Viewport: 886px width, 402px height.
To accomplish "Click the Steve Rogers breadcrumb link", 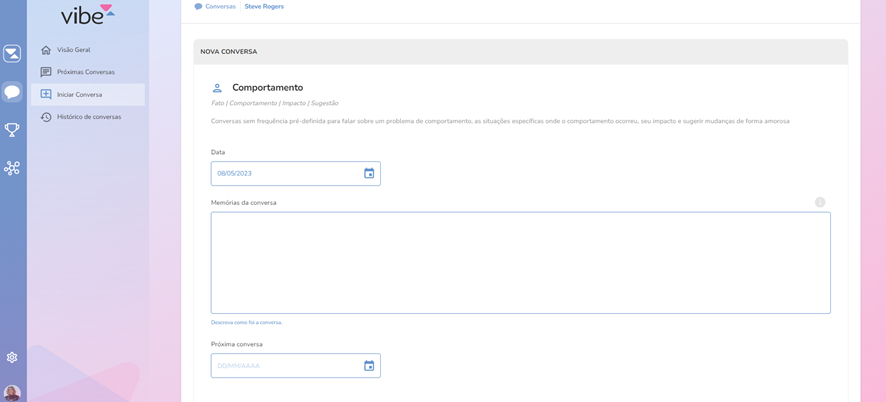I will click(x=264, y=7).
